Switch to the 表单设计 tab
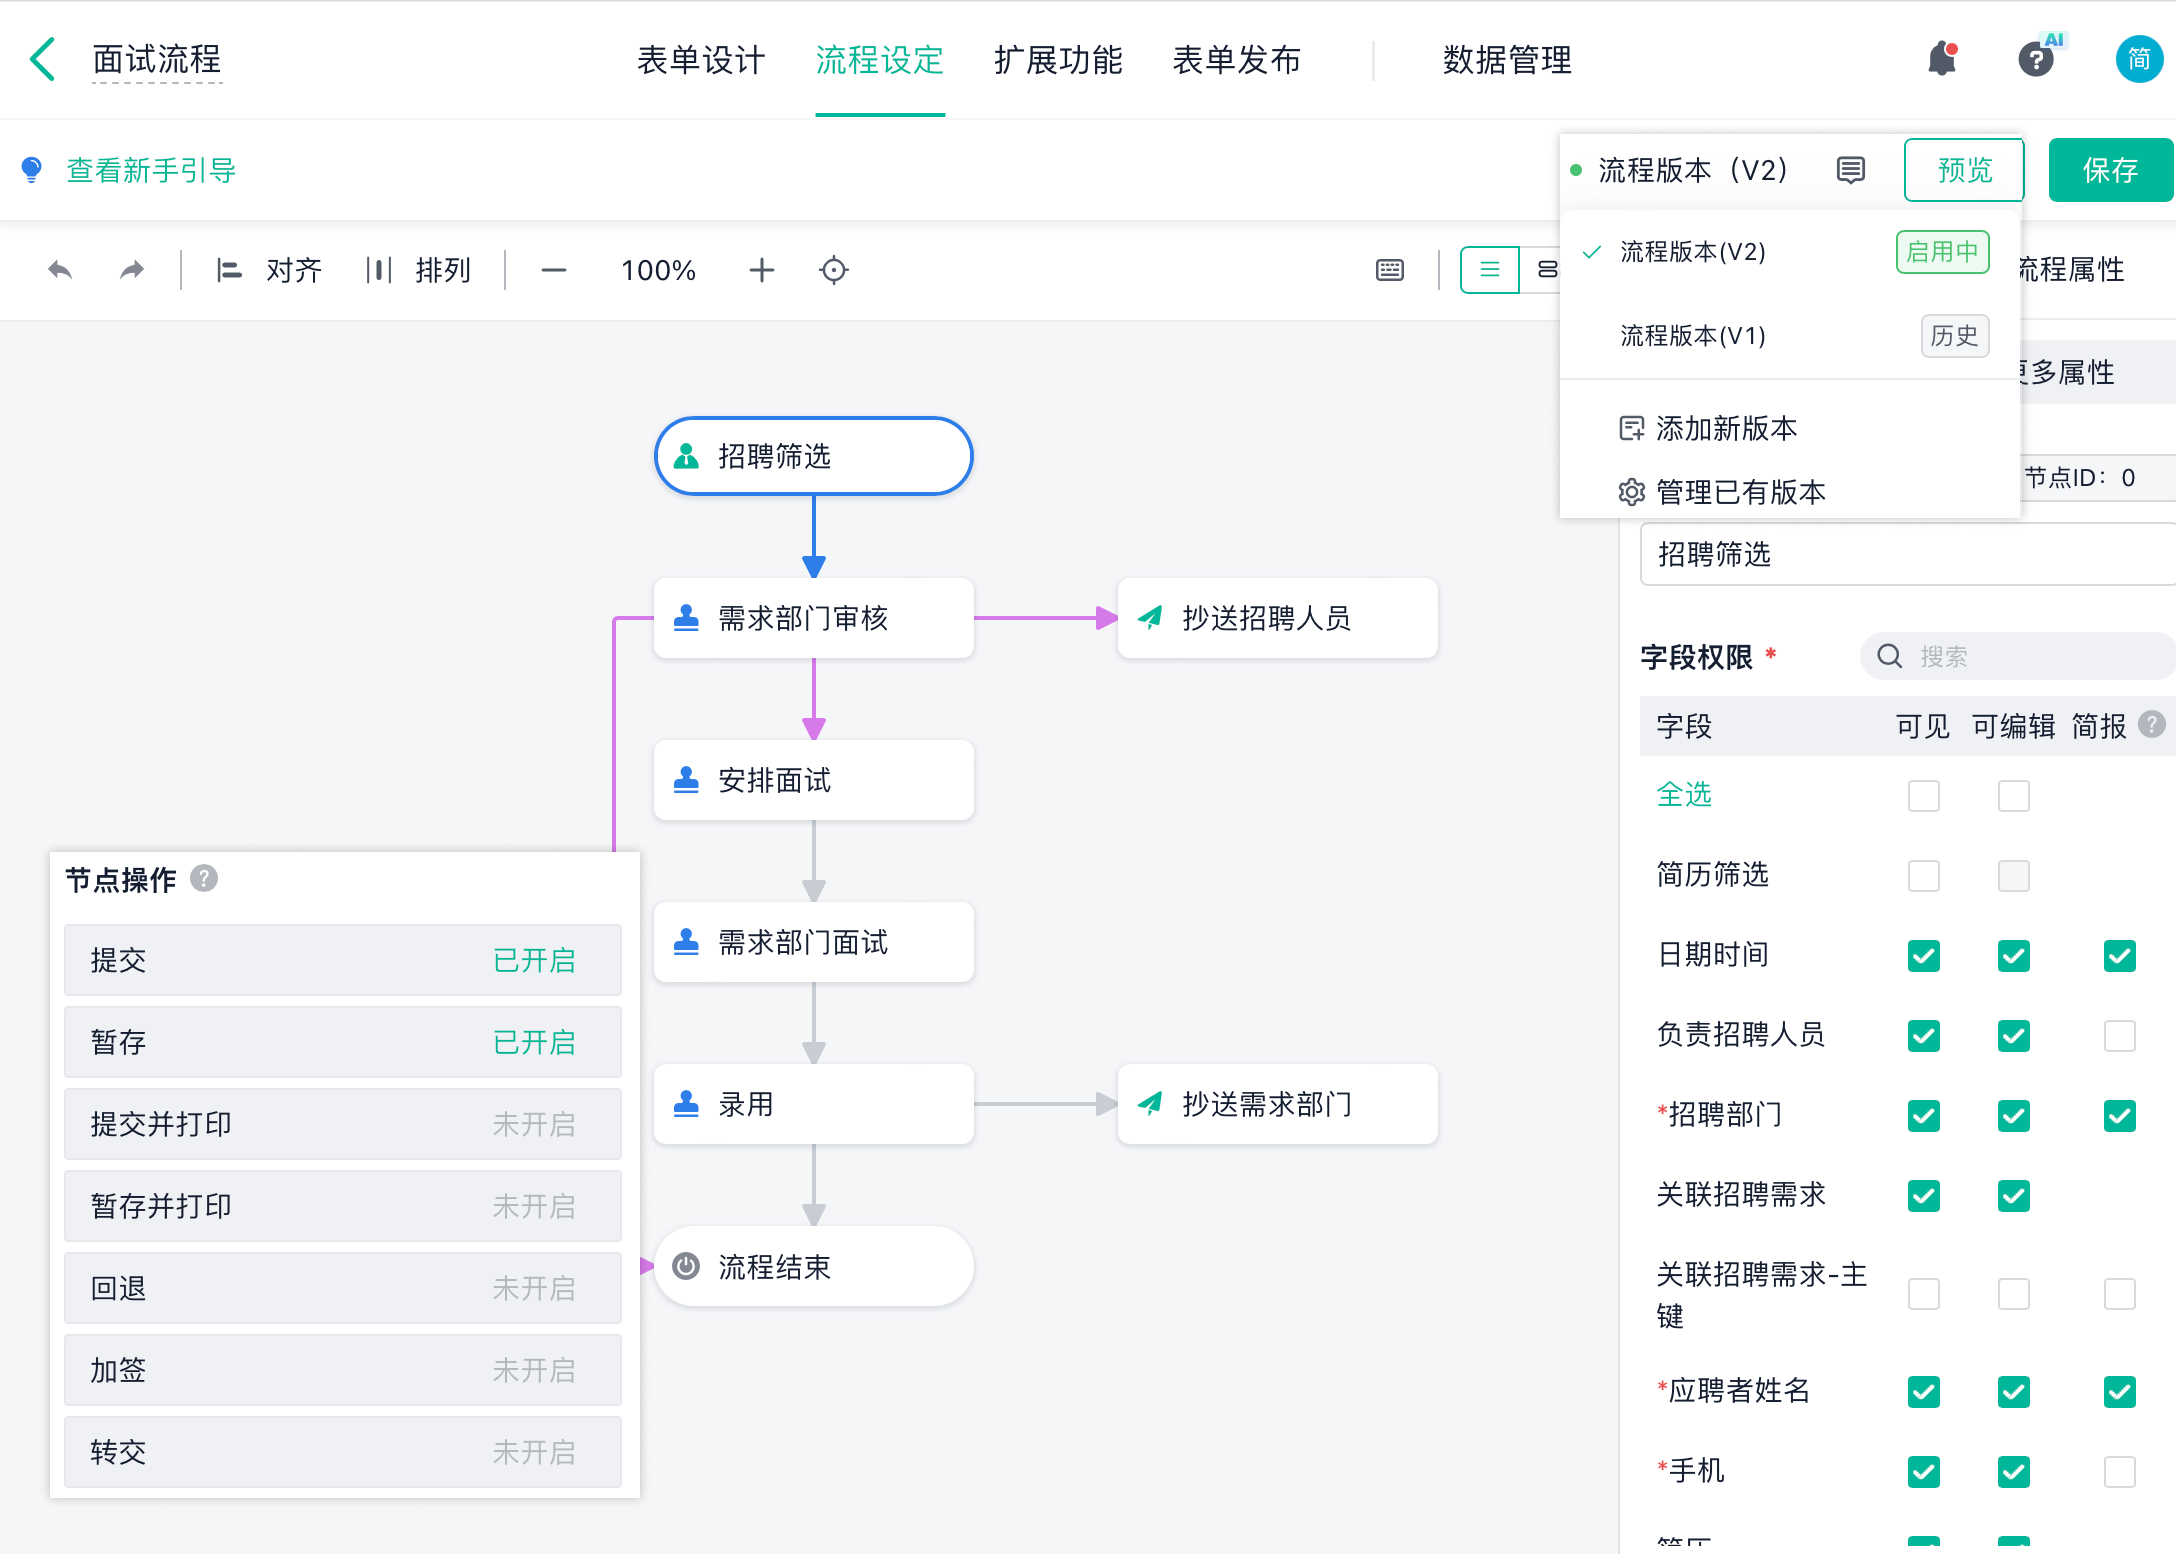 click(701, 60)
